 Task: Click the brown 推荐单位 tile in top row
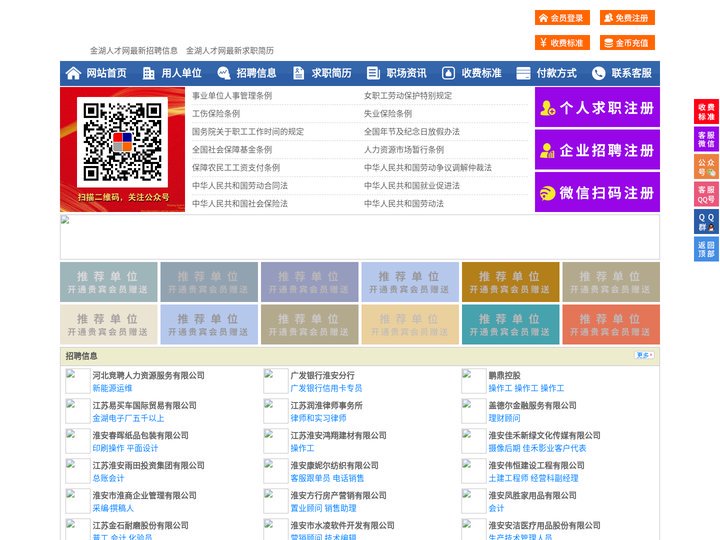(x=510, y=282)
